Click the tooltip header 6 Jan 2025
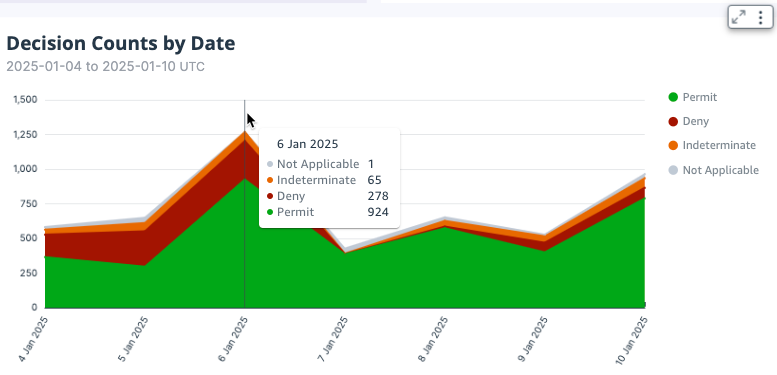The height and width of the screenshot is (375, 777). [307, 144]
